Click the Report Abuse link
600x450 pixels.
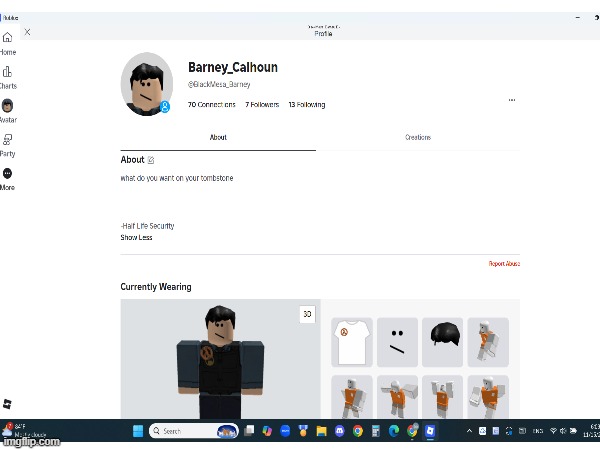coord(504,264)
